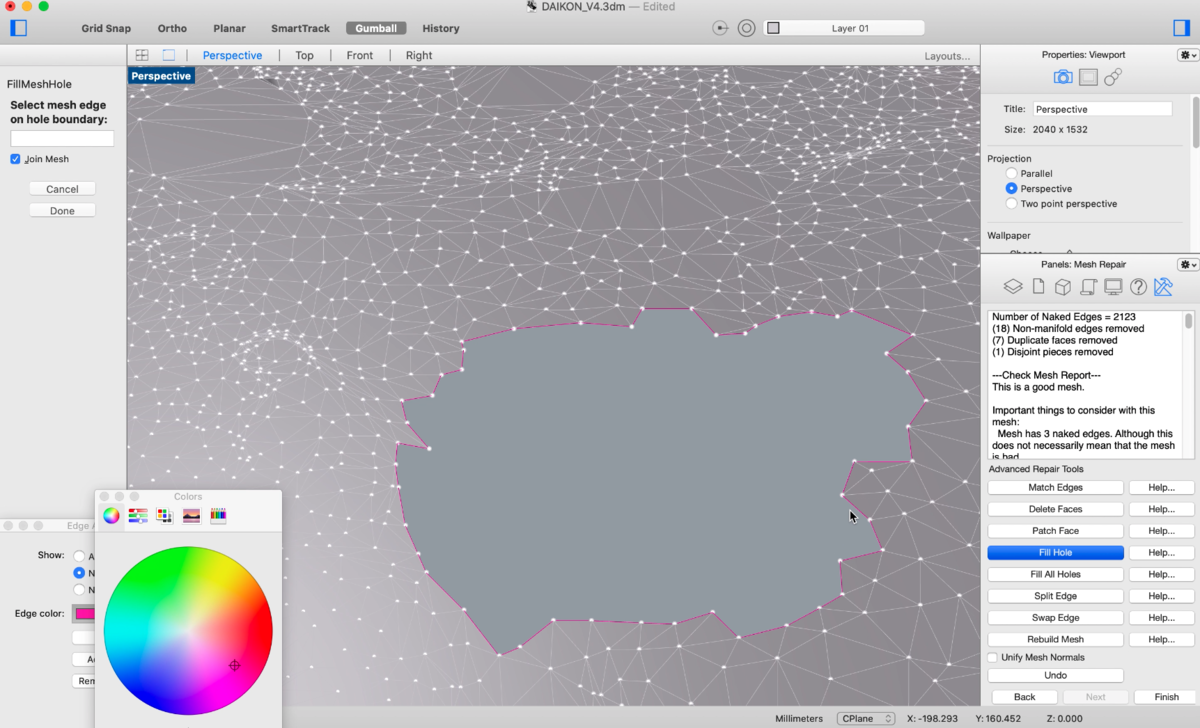The image size is (1200, 728).
Task: Open the question mark Help panel icon
Action: [x=1138, y=287]
